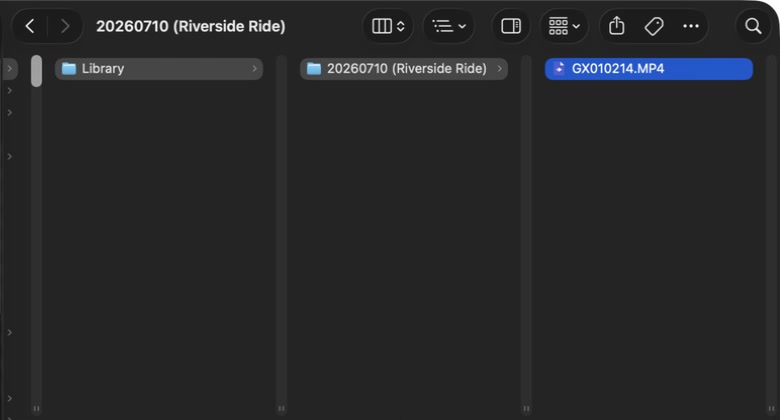
Task: Go forward to the next folder
Action: click(65, 26)
